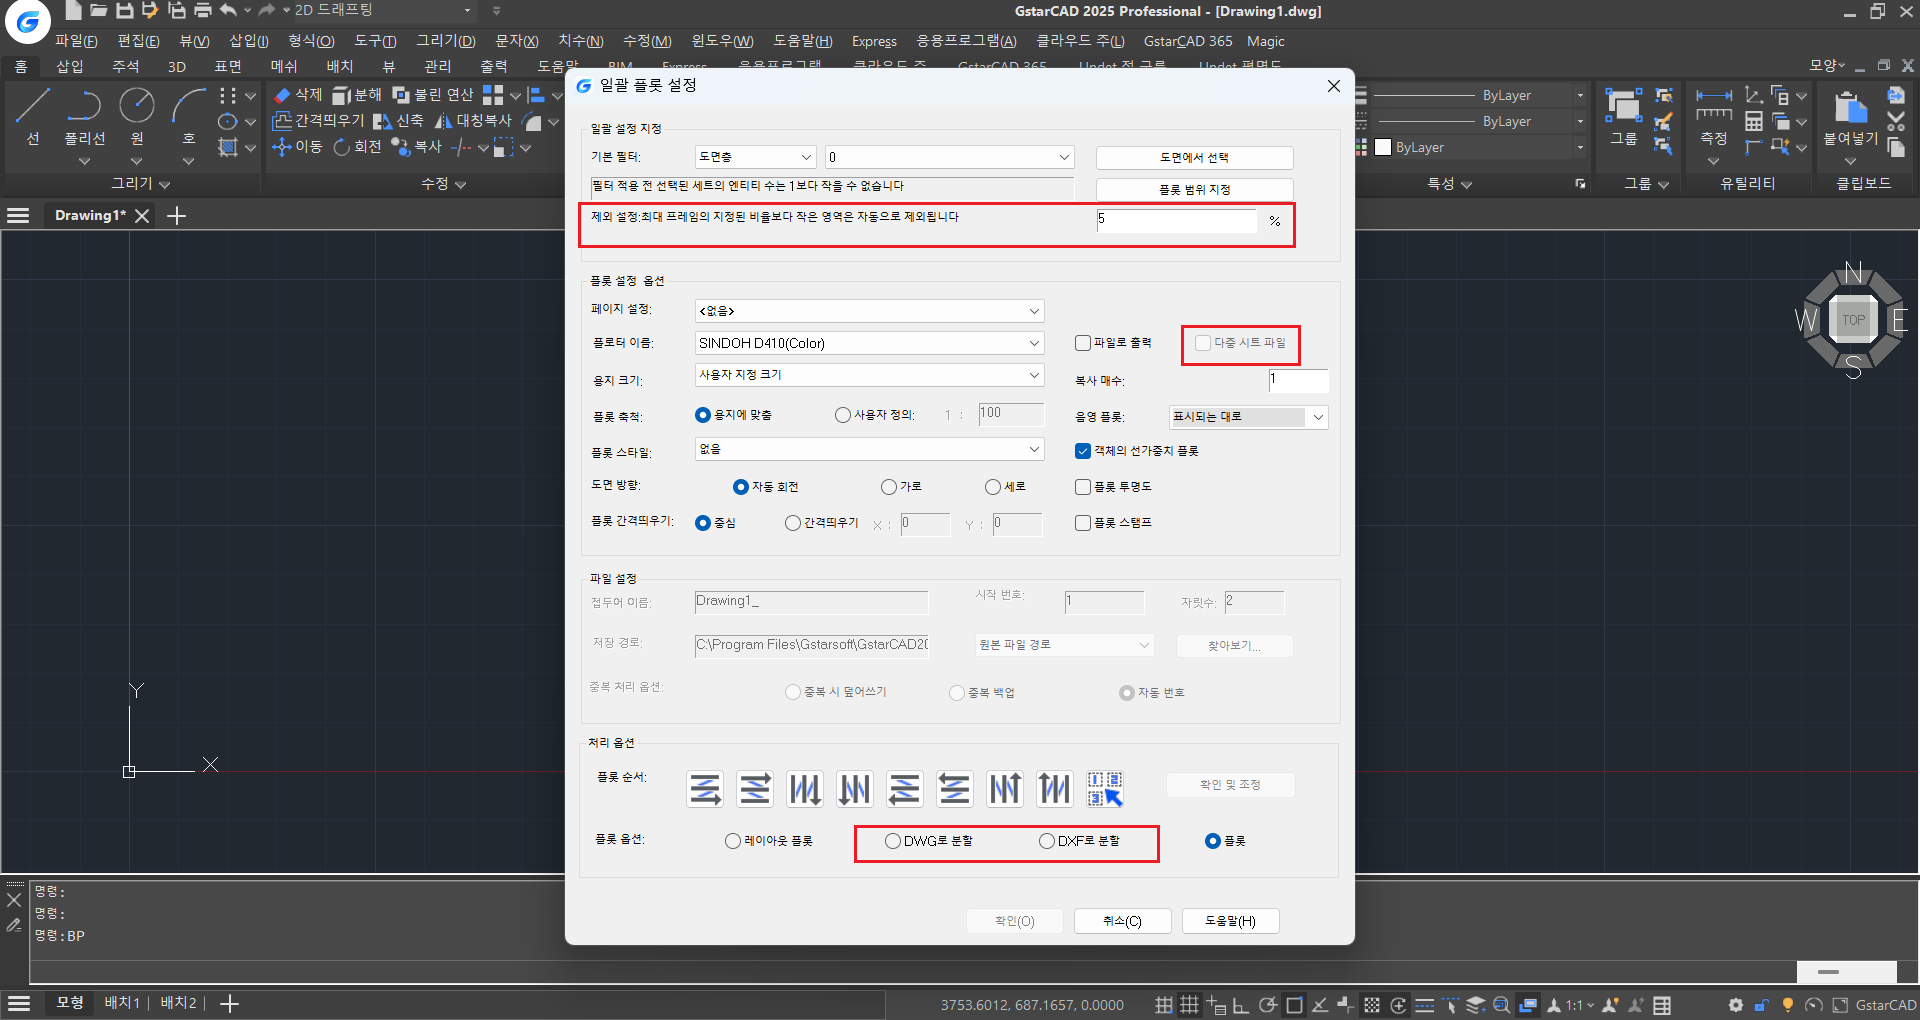Choose plot order left-to-right ending bottom right
1920x1020 pixels.
[x=705, y=789]
